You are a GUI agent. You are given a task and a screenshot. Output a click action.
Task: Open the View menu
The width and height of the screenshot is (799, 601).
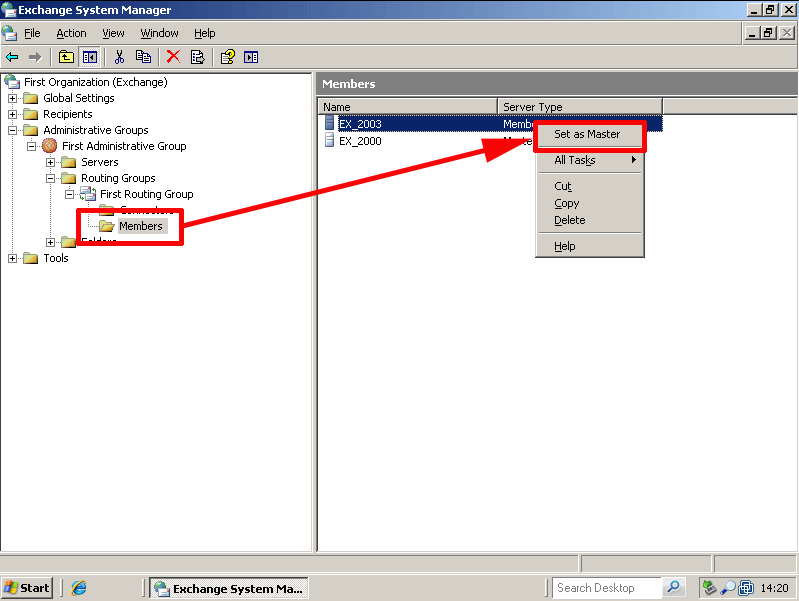tap(113, 33)
